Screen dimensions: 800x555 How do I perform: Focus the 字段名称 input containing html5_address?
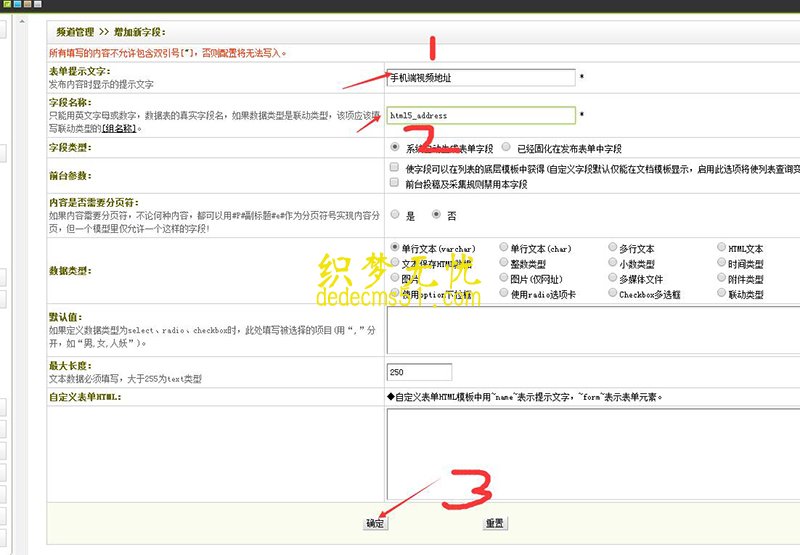pyautogui.click(x=481, y=115)
